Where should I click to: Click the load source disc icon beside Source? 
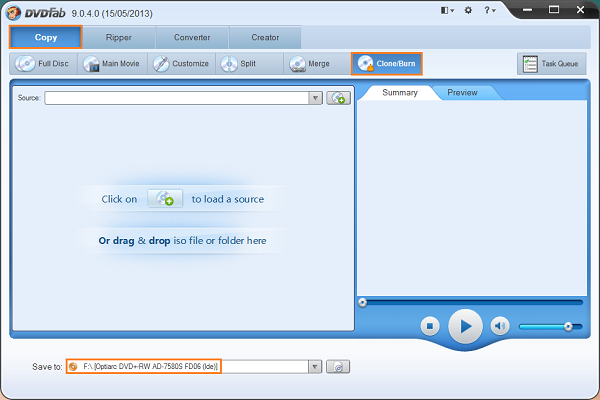pyautogui.click(x=338, y=98)
